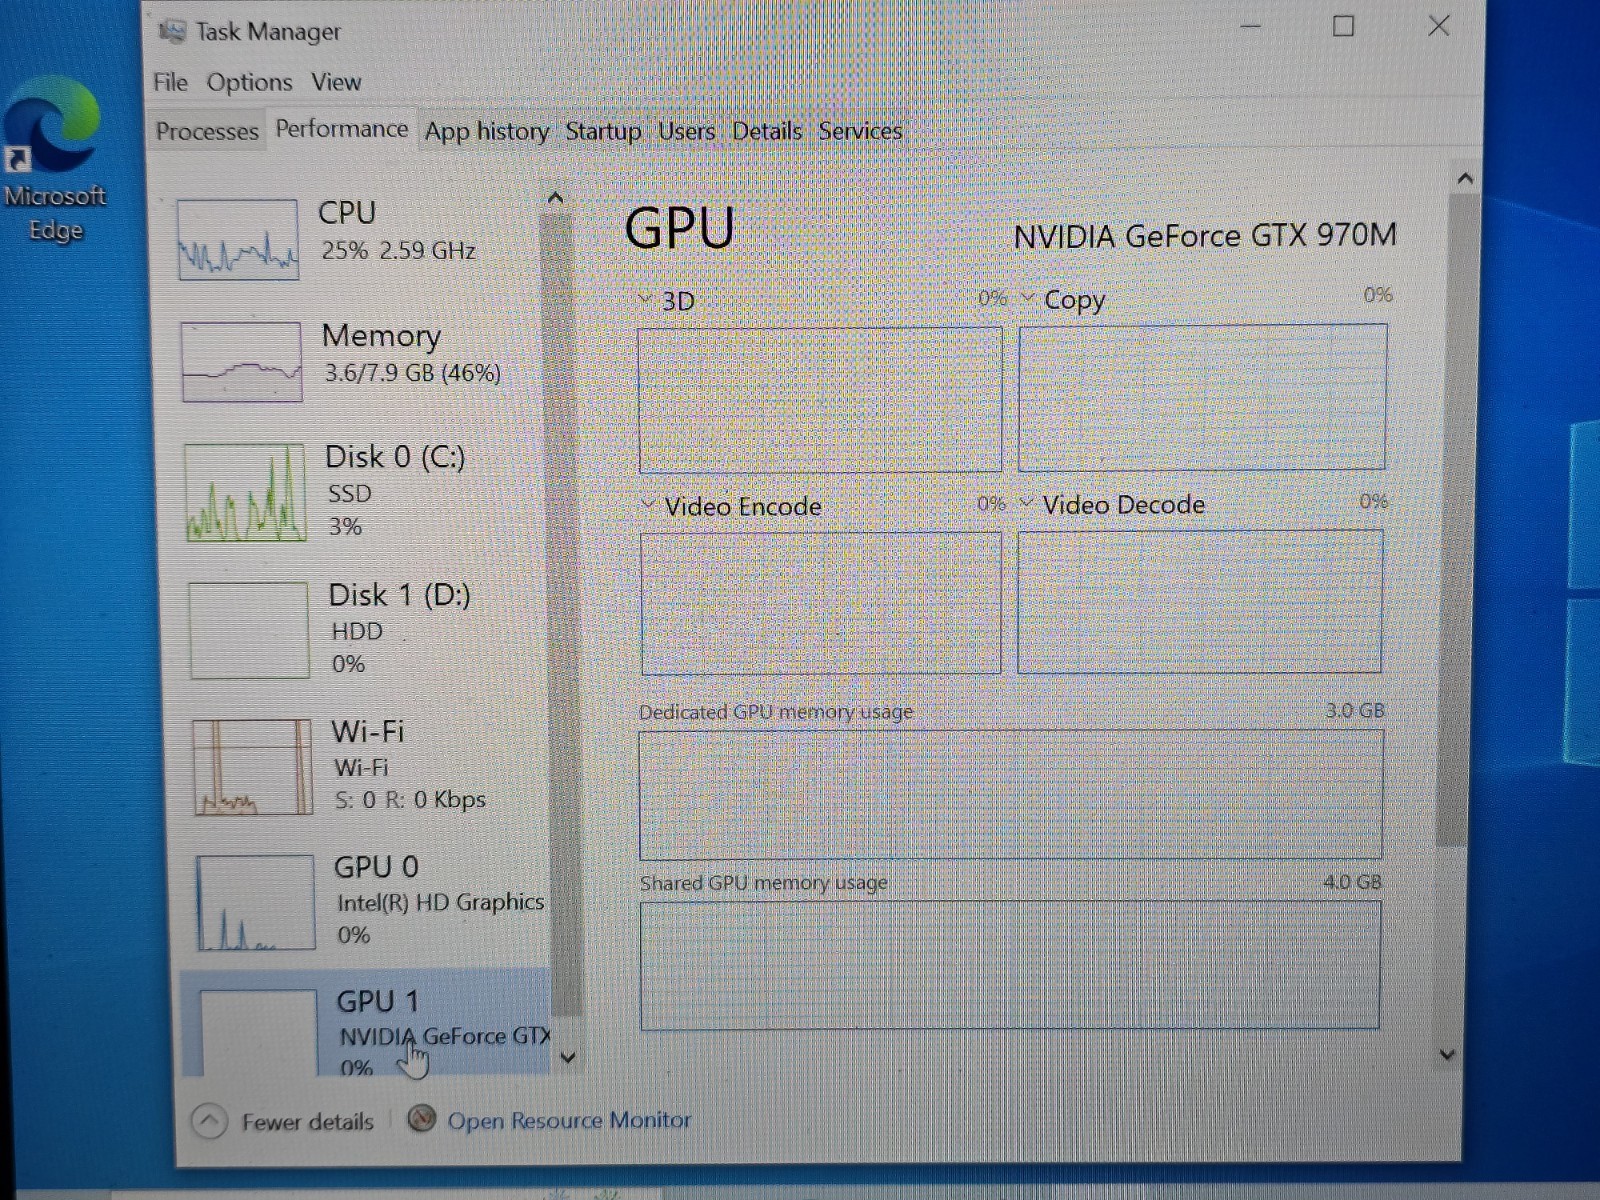Click GPU pane scroll down arrow
Image resolution: width=1600 pixels, height=1200 pixels.
(x=1446, y=1054)
